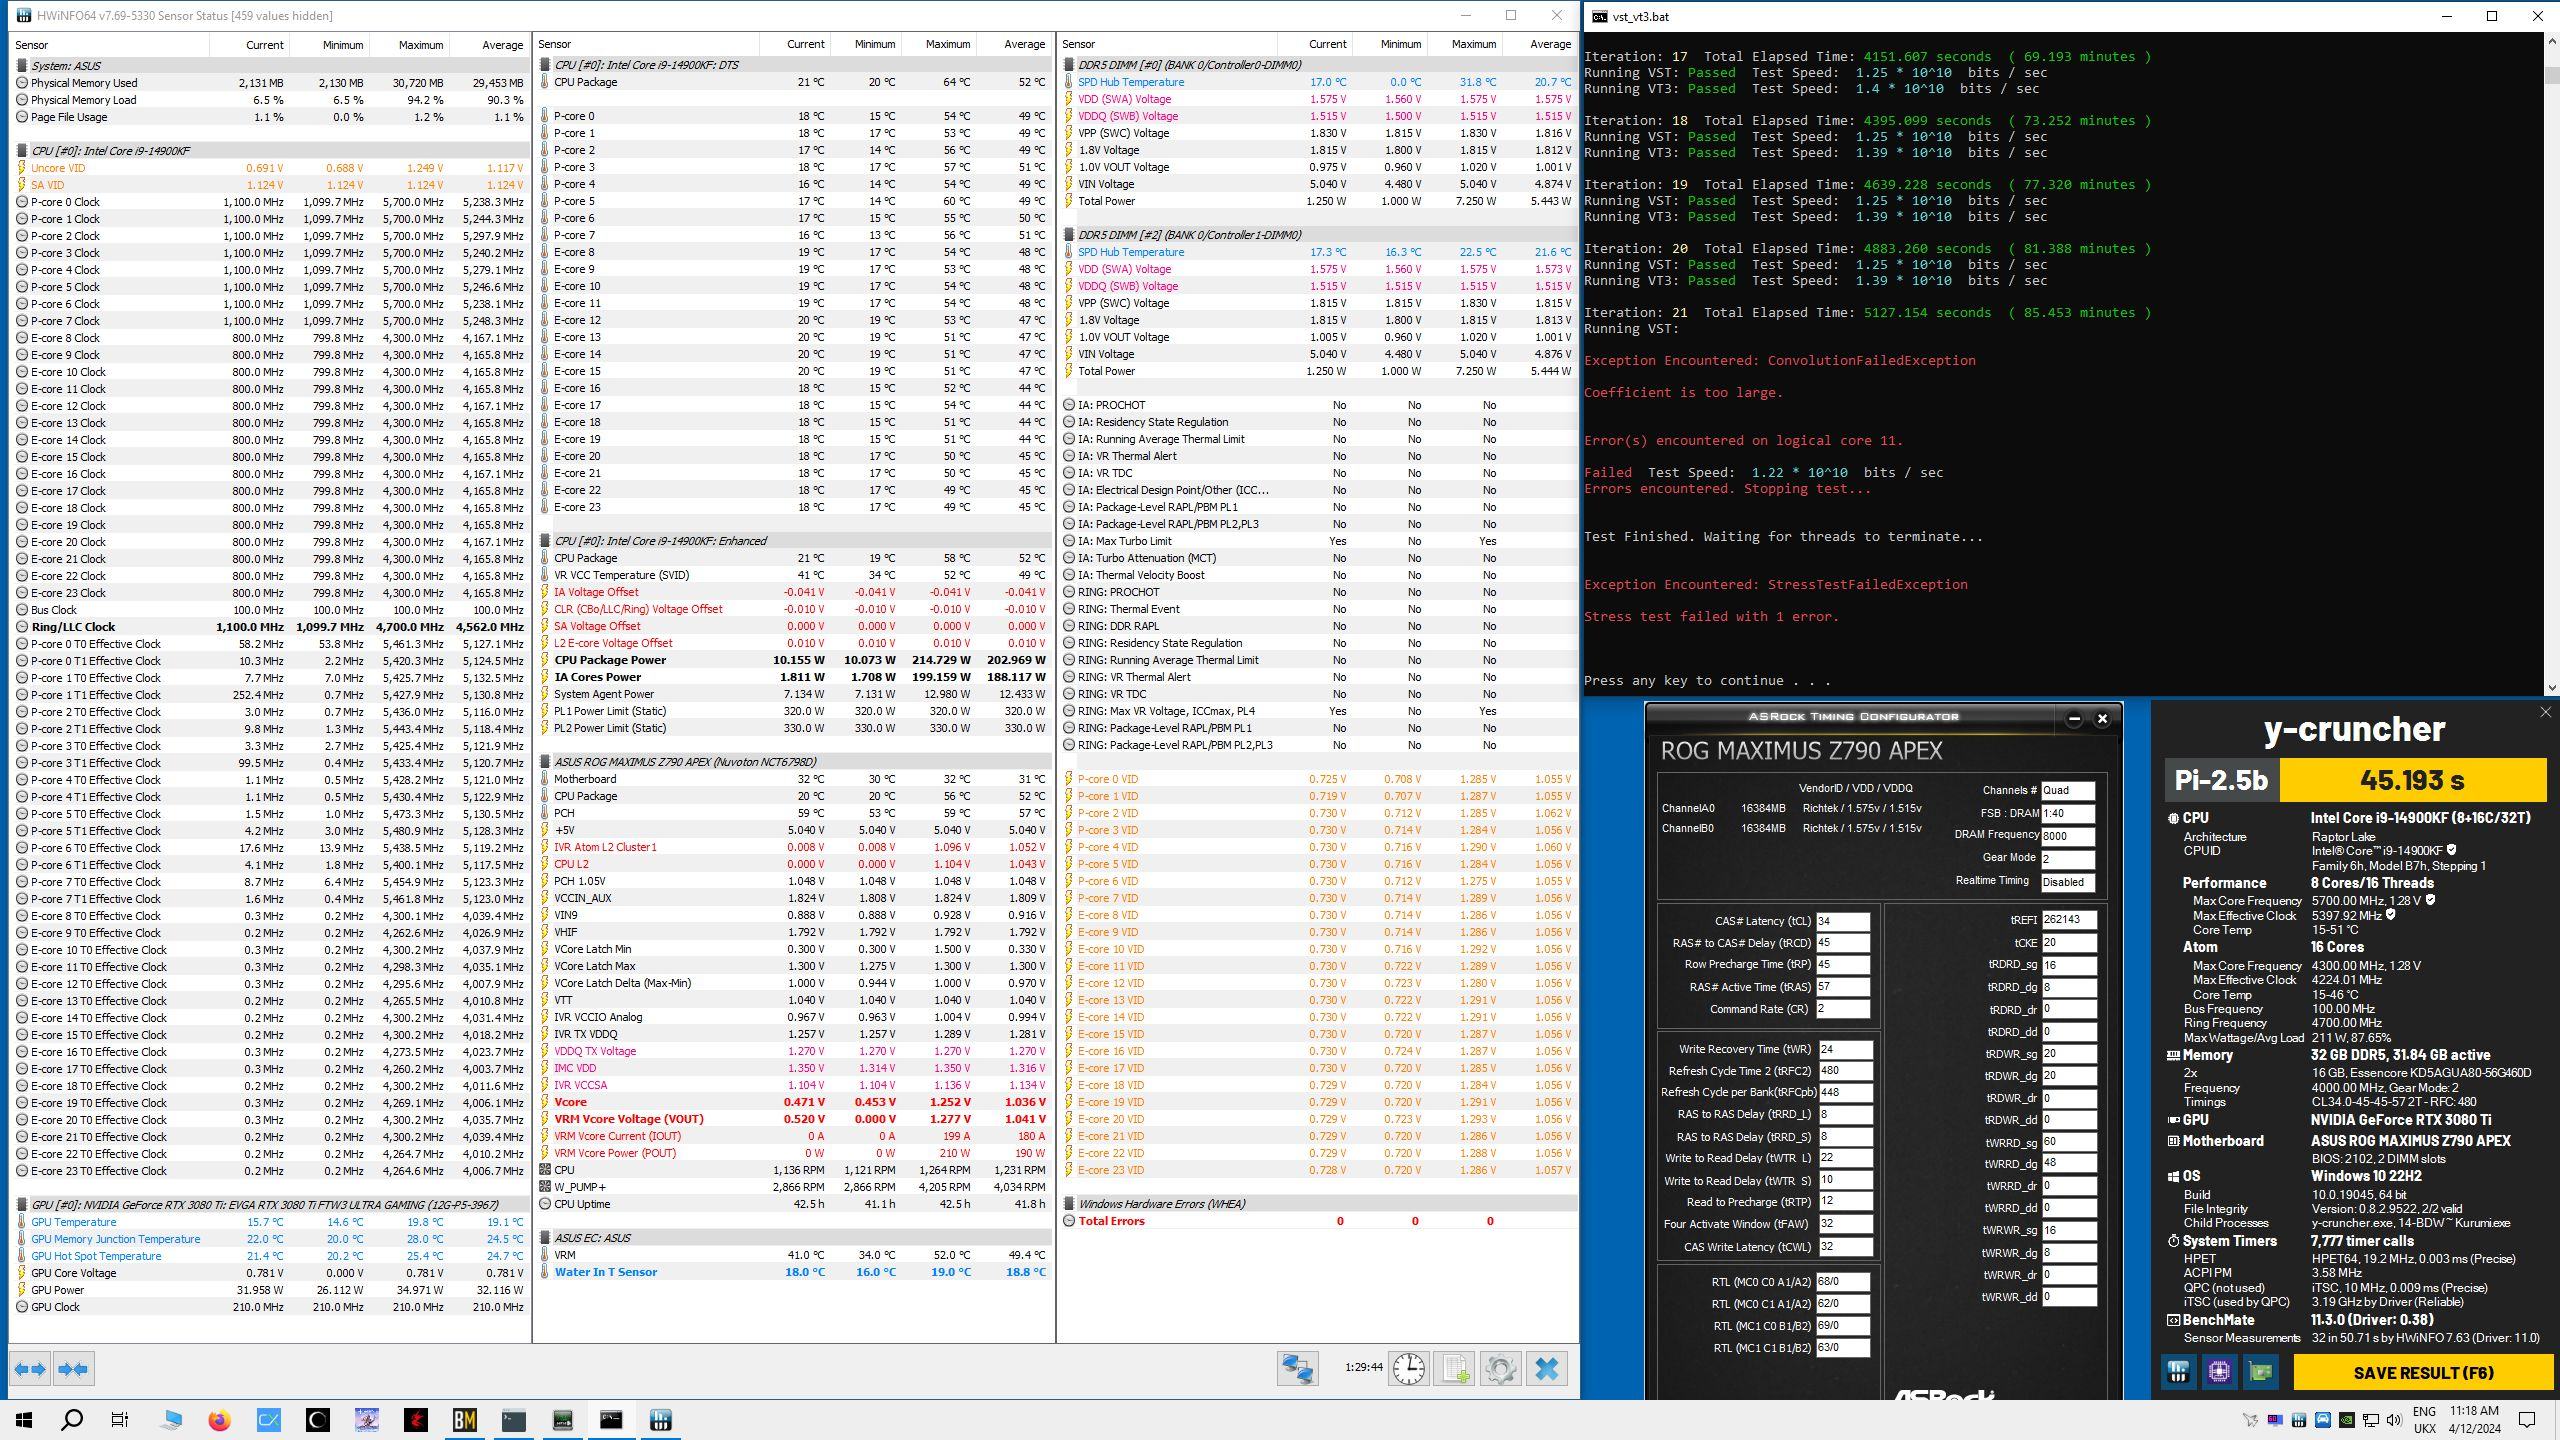Click HWiNFO shrink columns arrows button

tap(73, 1369)
